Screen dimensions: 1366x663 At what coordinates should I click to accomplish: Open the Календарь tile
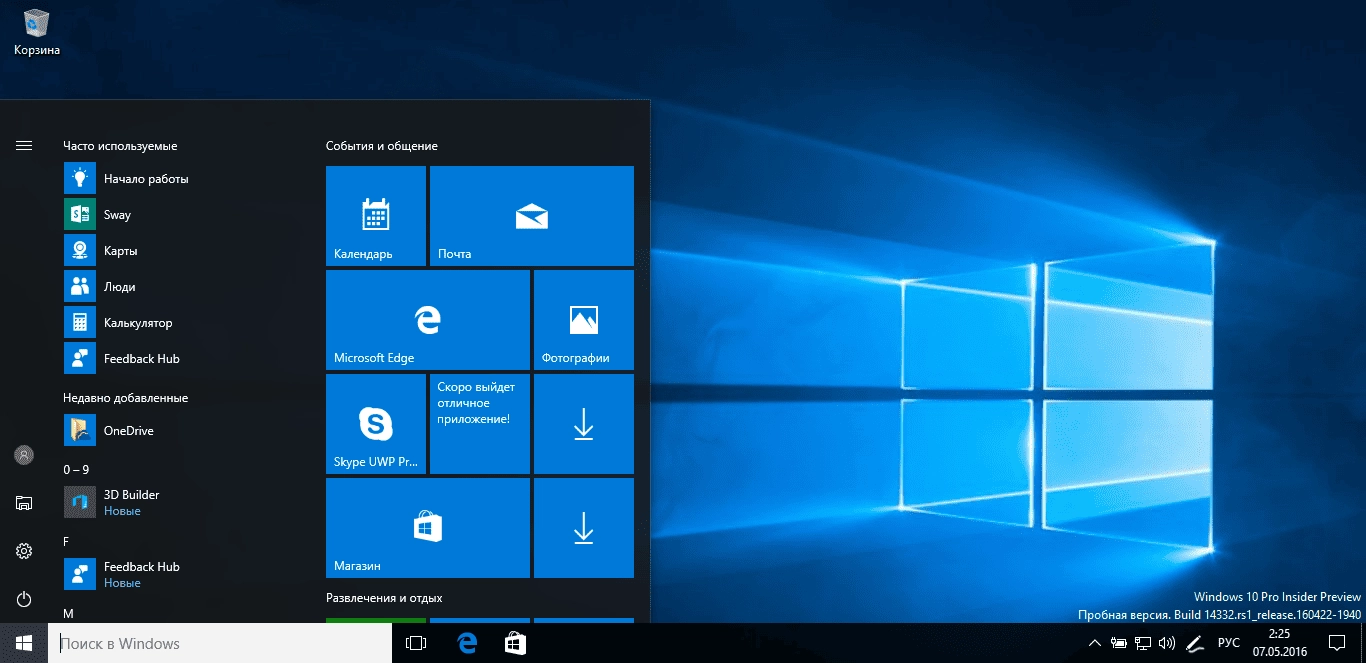tap(376, 216)
